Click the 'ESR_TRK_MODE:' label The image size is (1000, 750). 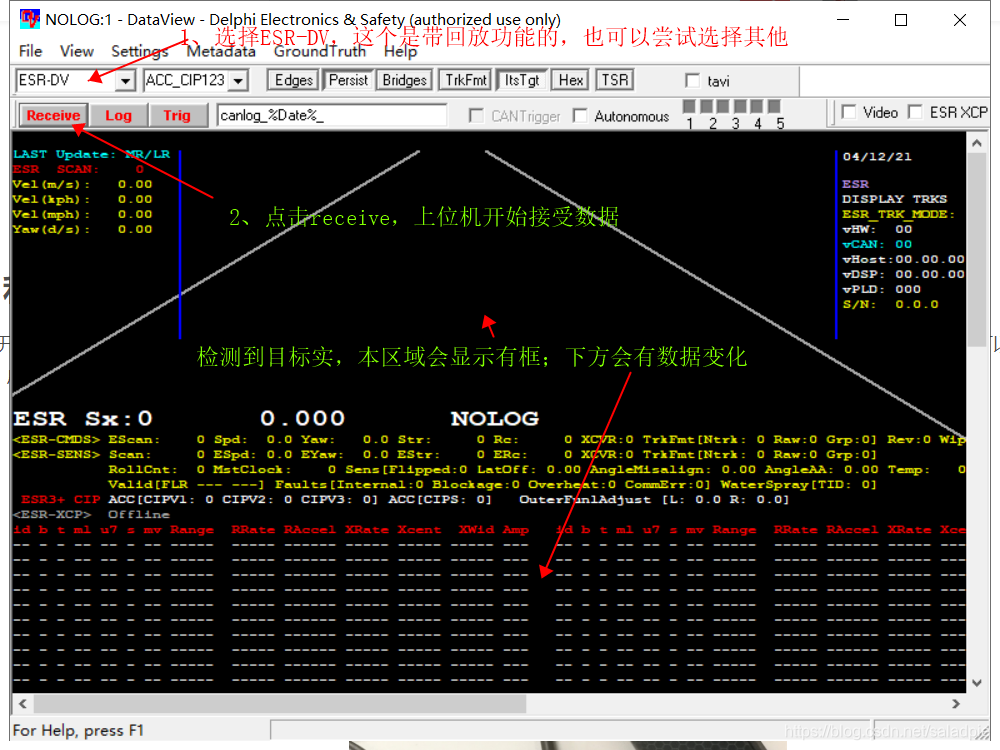[899, 214]
